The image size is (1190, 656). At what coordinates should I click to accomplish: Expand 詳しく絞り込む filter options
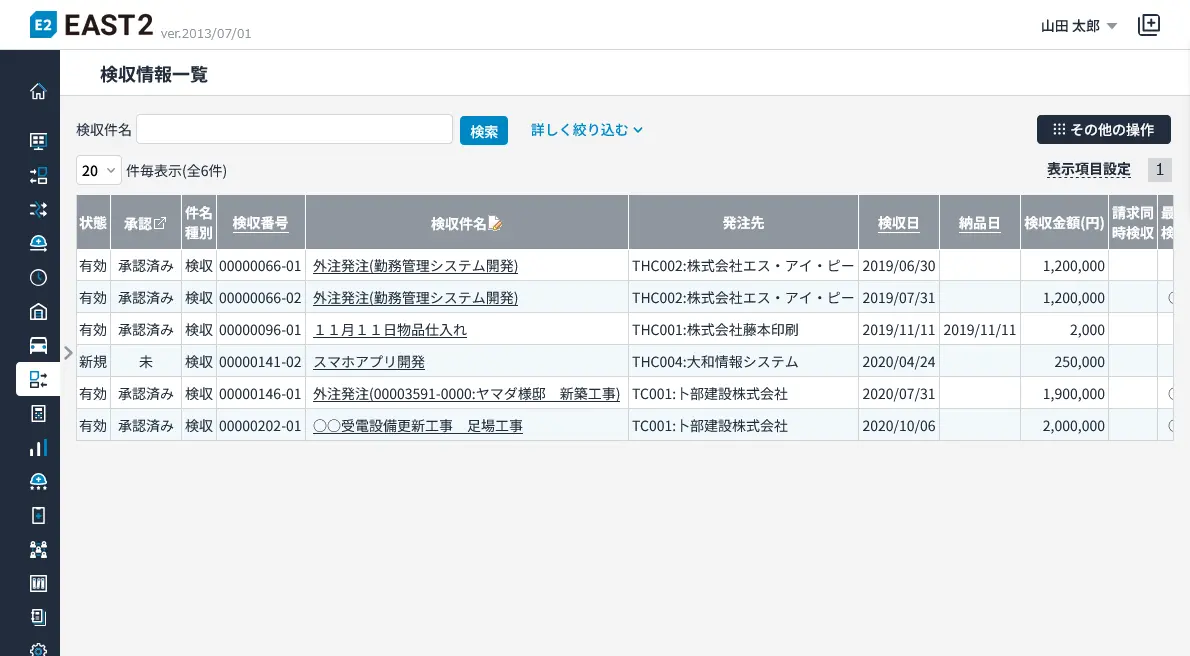(x=586, y=129)
